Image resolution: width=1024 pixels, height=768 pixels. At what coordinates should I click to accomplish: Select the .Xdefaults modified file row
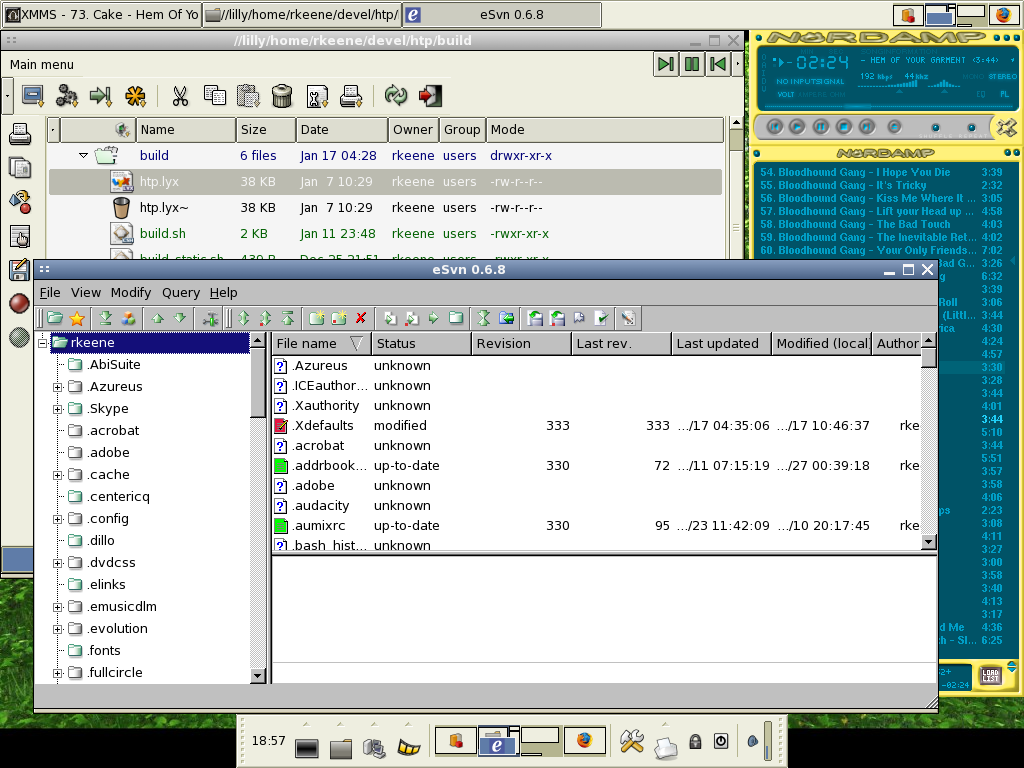pos(596,426)
